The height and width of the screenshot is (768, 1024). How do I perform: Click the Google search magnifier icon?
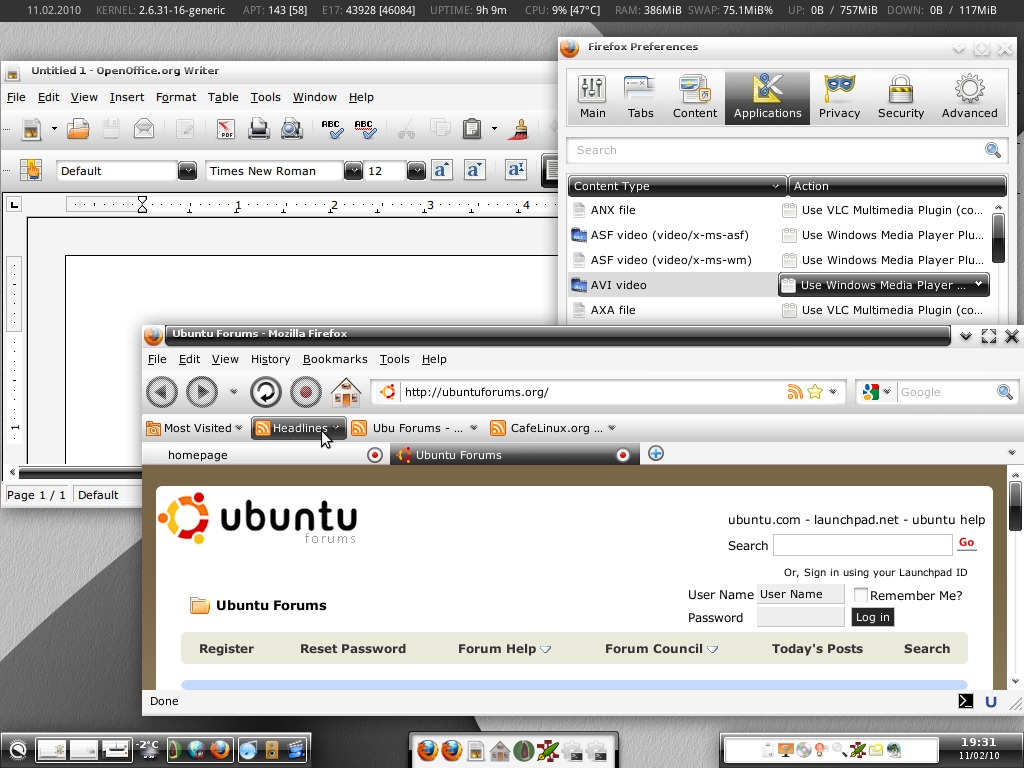pos(1004,392)
